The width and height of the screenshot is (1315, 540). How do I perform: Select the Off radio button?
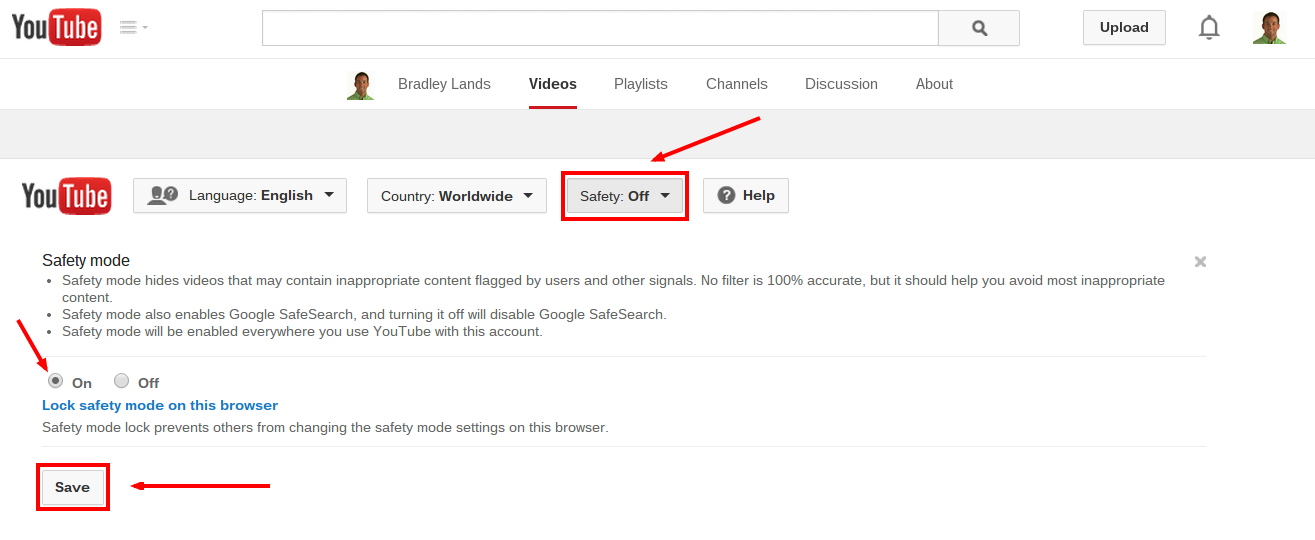point(122,381)
